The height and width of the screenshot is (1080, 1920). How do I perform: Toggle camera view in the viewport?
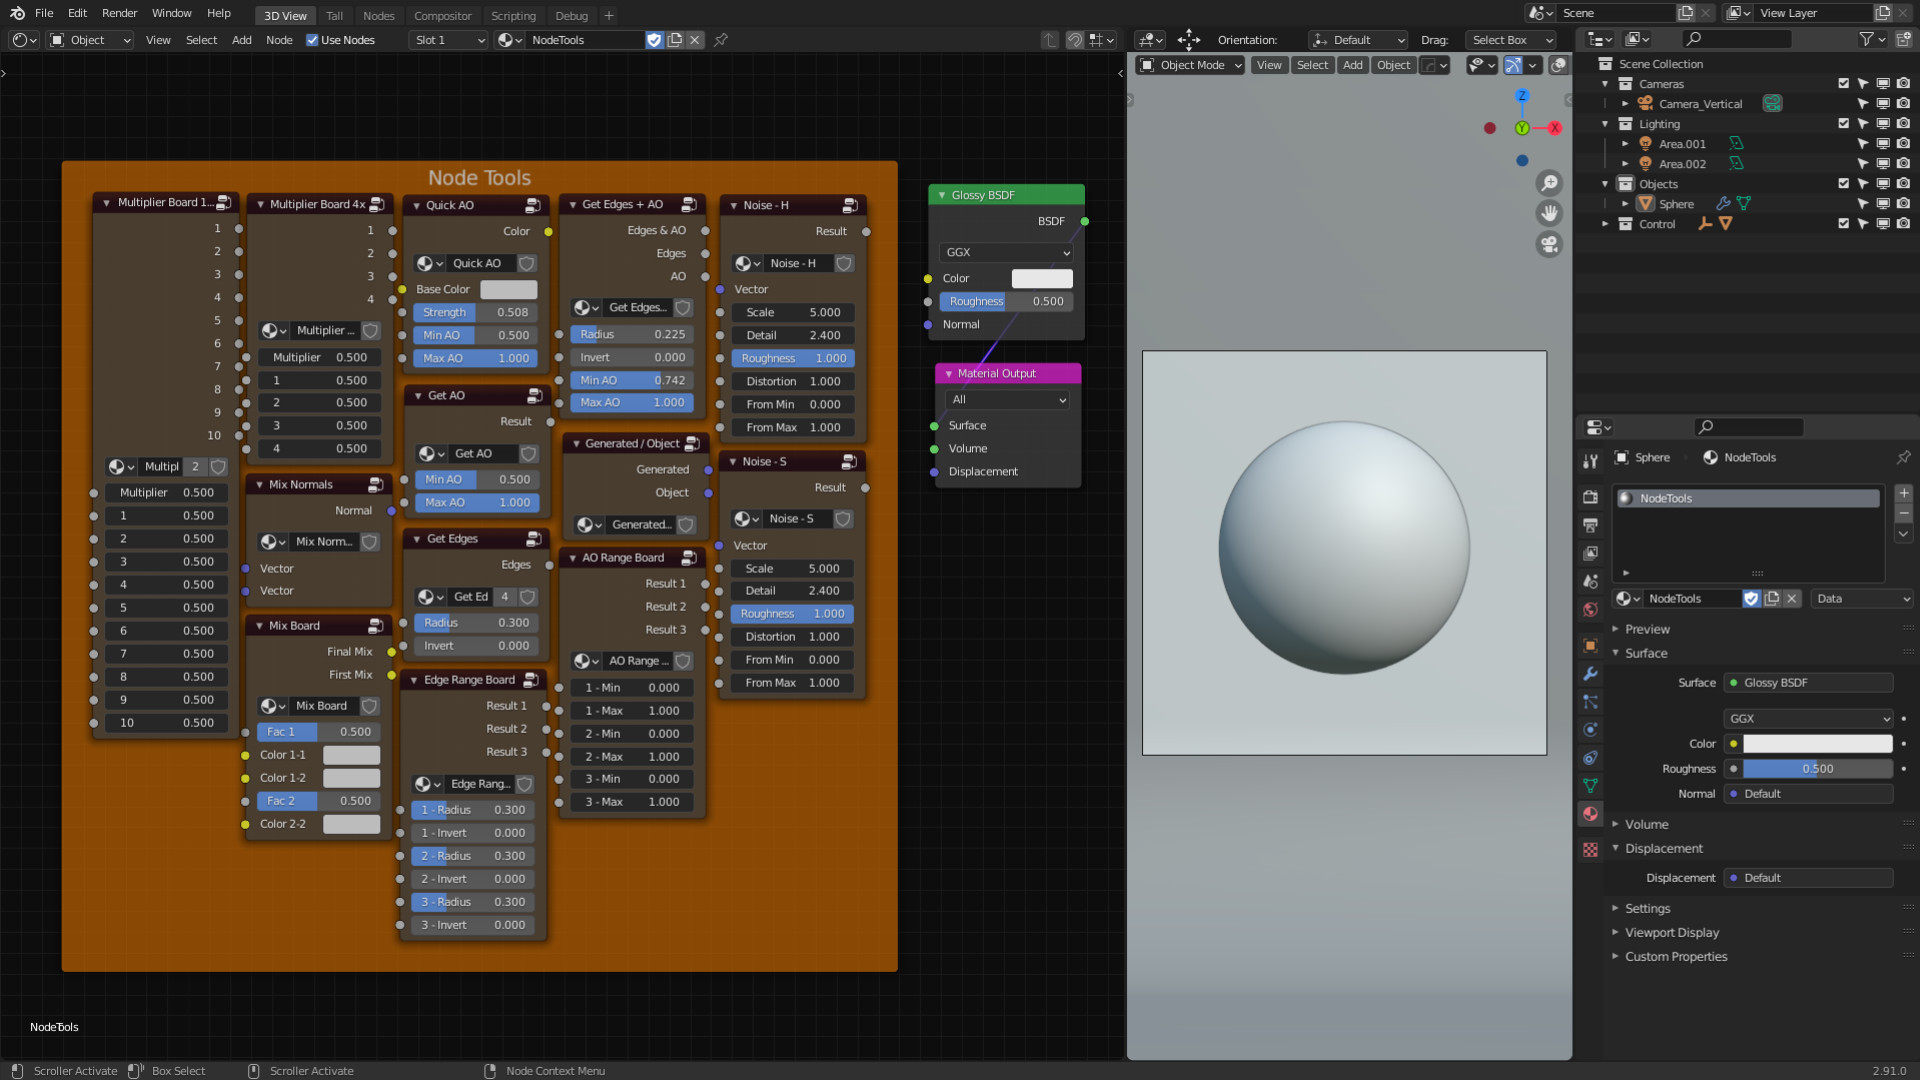click(x=1549, y=244)
